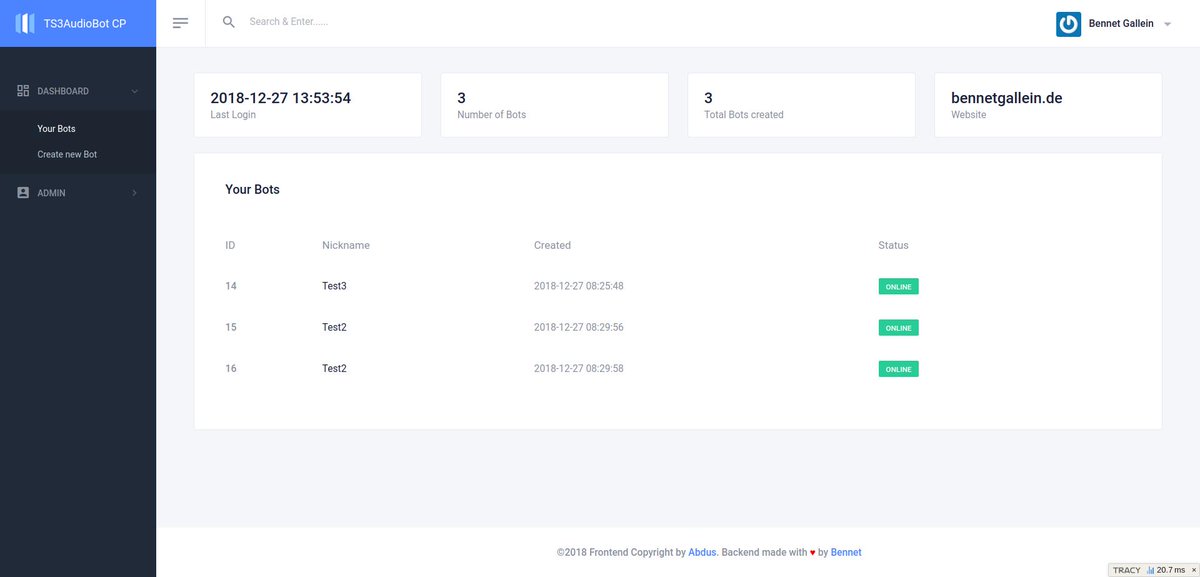Click the Number of Bots card
Screen dimensions: 1200x577
point(554,105)
